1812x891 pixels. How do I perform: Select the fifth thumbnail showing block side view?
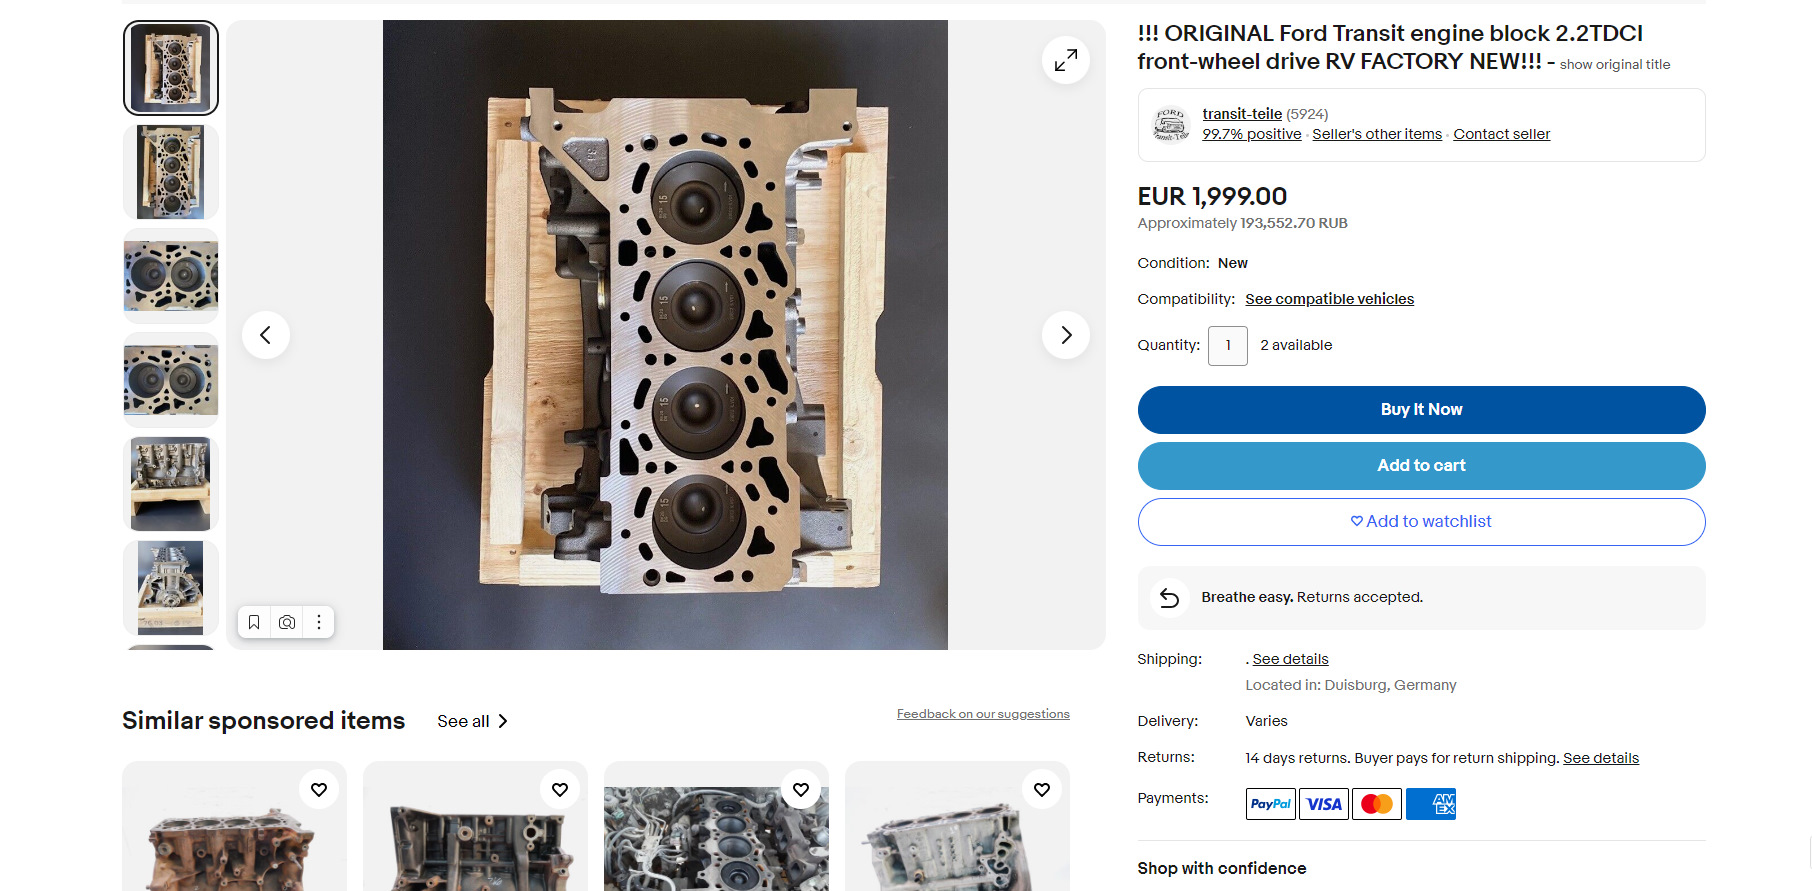pyautogui.click(x=171, y=484)
